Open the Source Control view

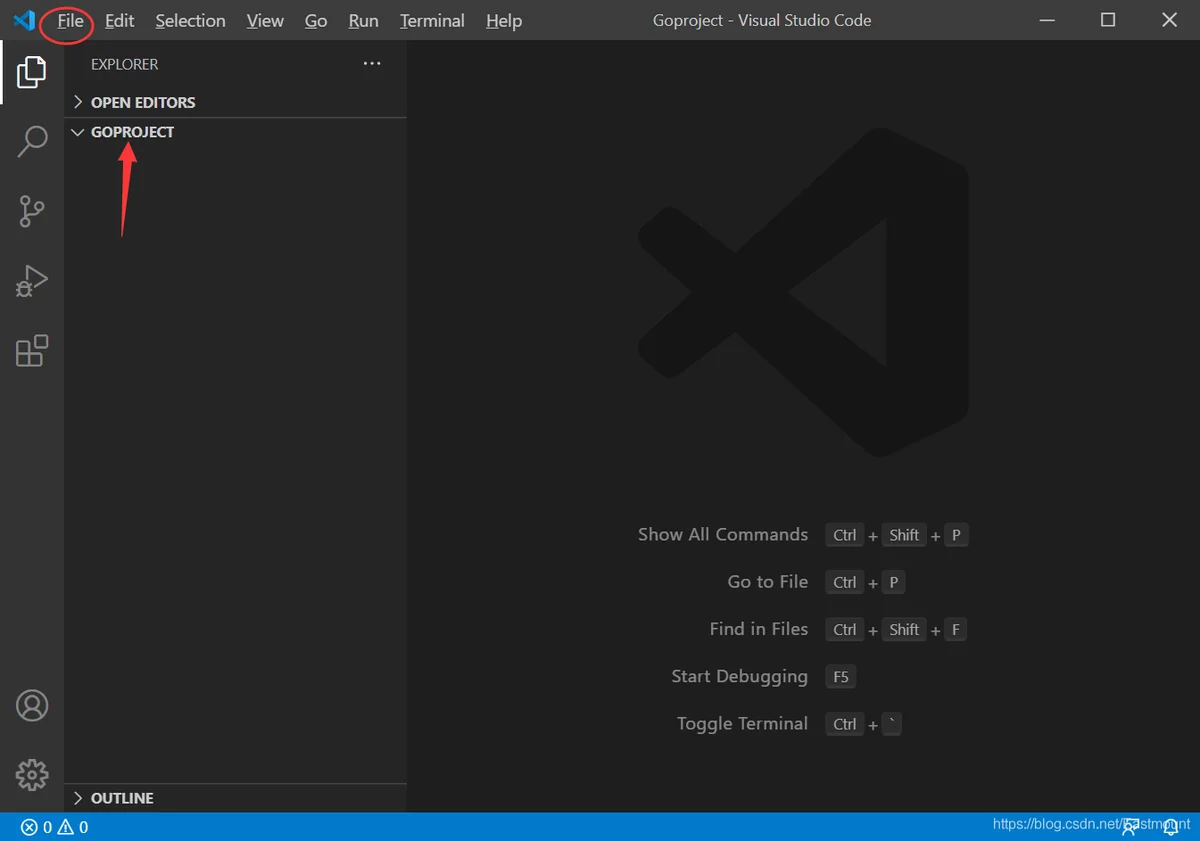[32, 211]
